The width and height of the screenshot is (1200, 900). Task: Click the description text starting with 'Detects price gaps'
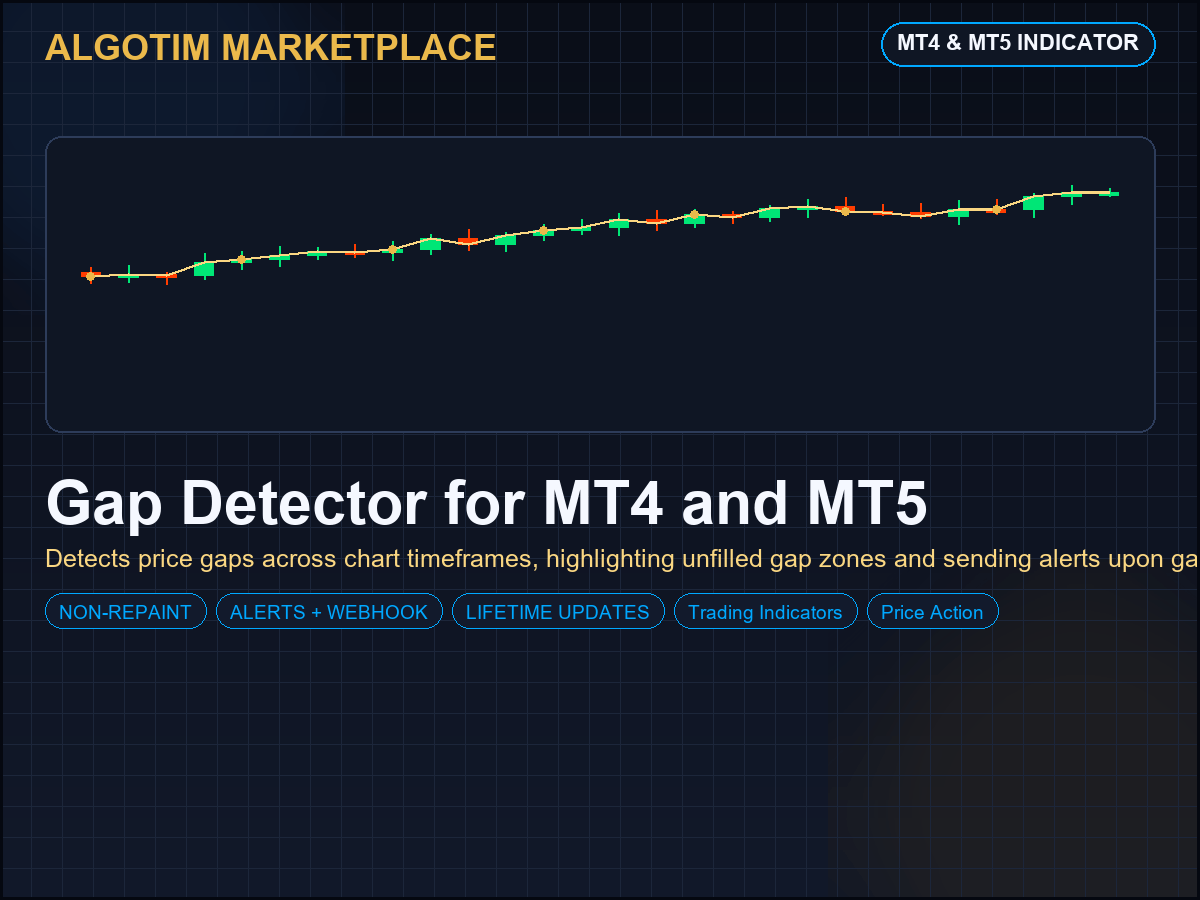622,558
